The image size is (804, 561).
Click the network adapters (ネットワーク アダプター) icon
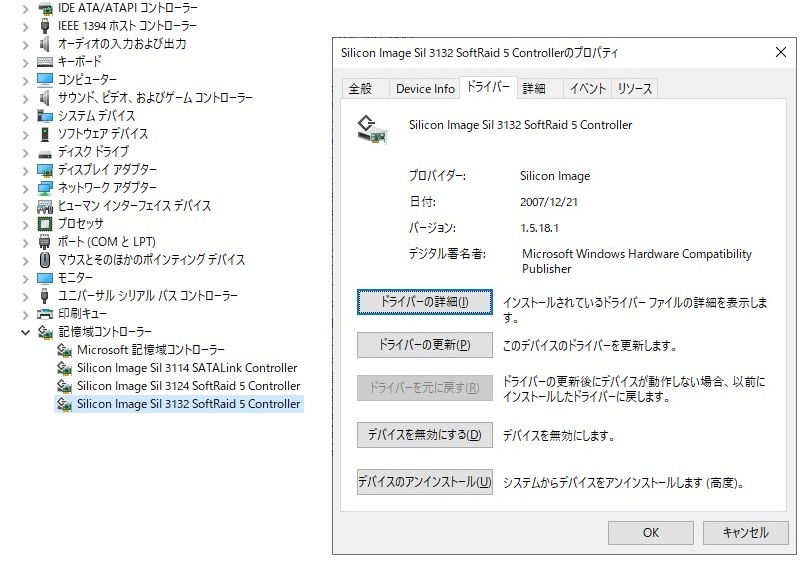(x=45, y=188)
